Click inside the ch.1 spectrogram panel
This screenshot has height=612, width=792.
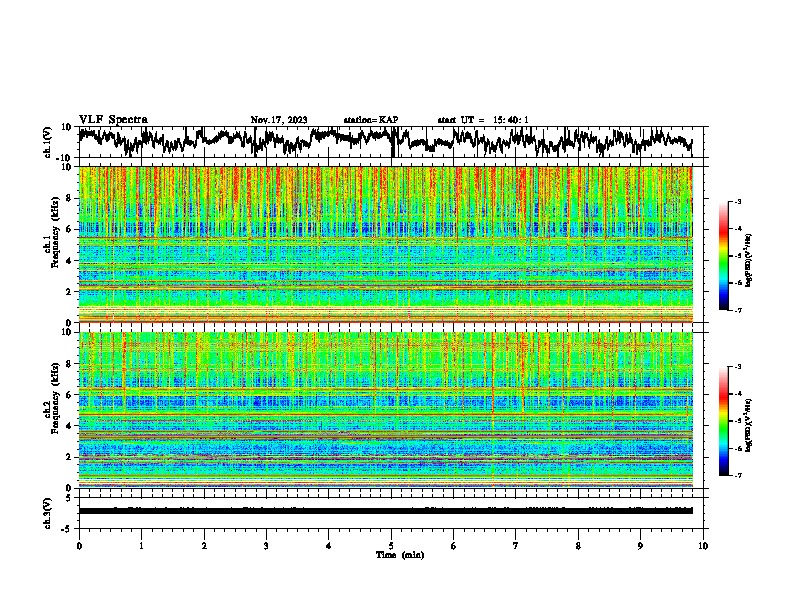point(386,244)
